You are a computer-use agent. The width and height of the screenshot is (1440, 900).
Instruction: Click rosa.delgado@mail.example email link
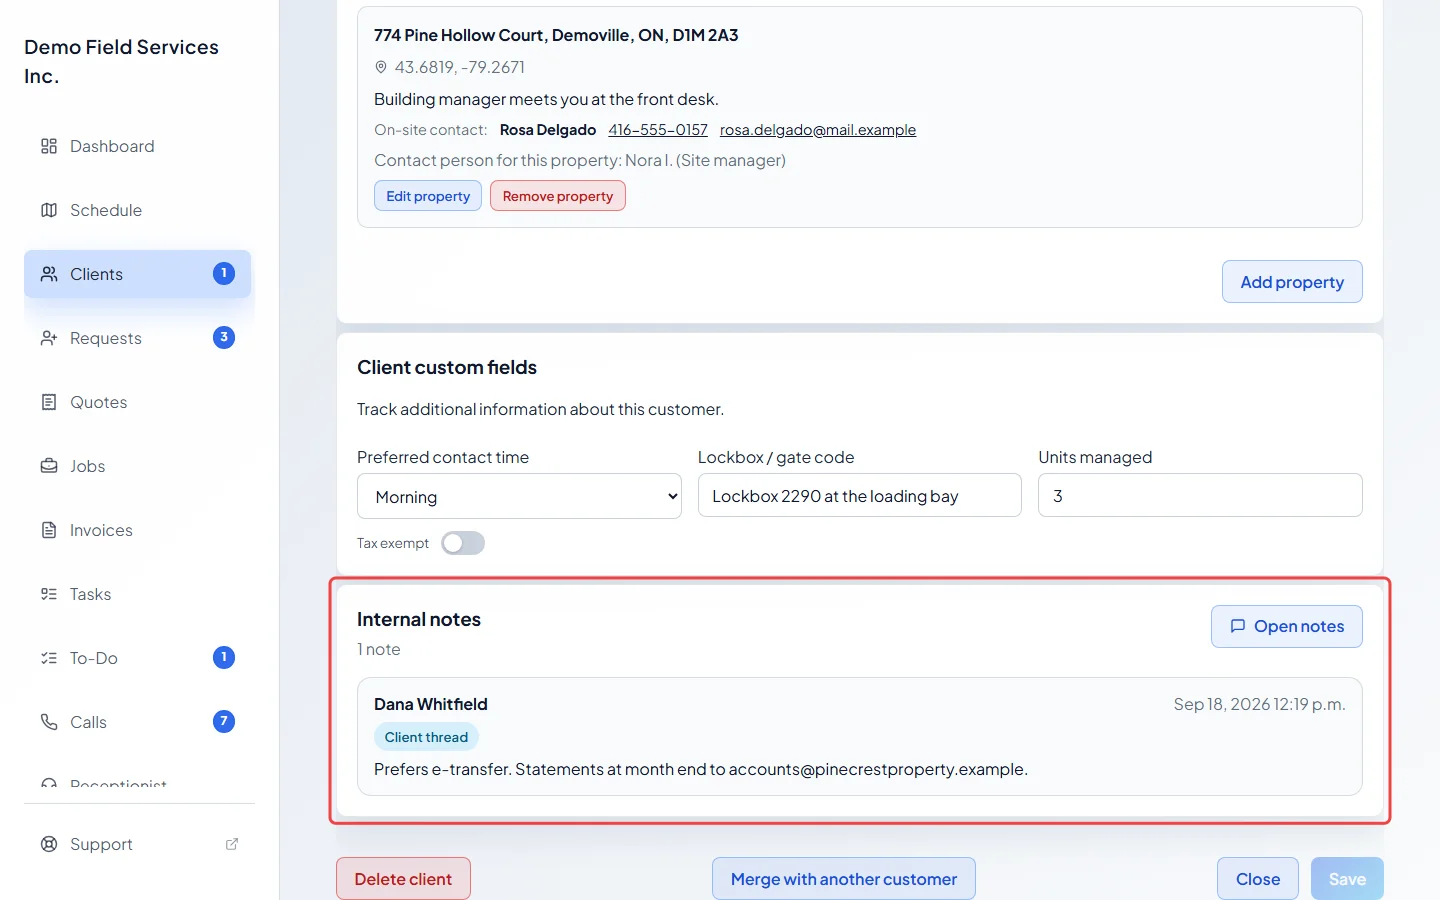tap(818, 130)
